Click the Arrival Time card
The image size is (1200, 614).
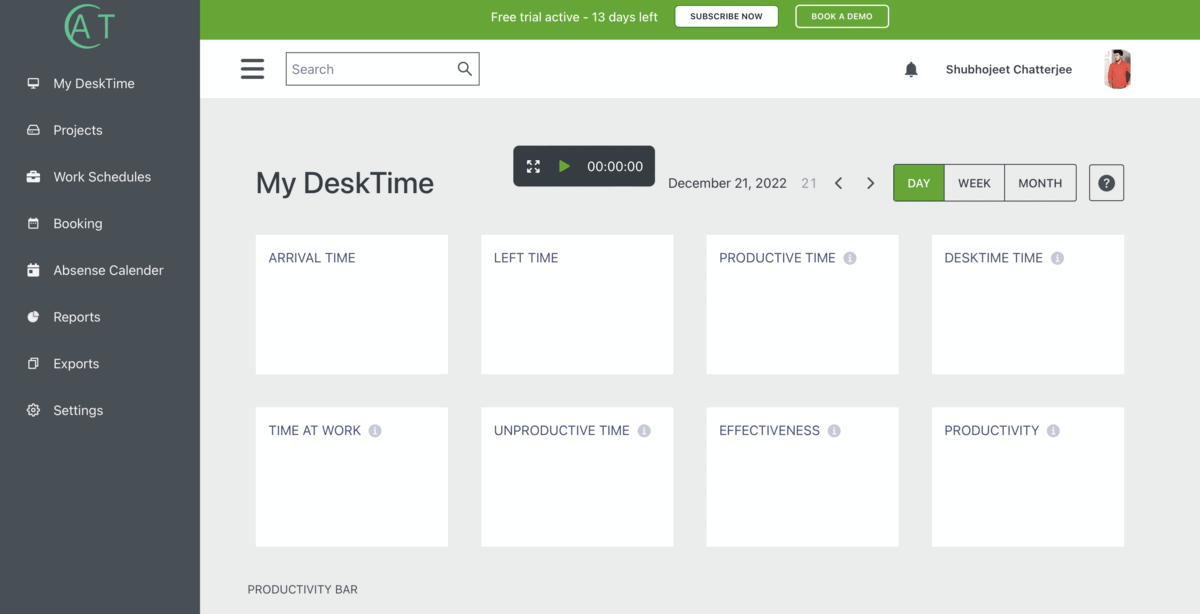[352, 305]
